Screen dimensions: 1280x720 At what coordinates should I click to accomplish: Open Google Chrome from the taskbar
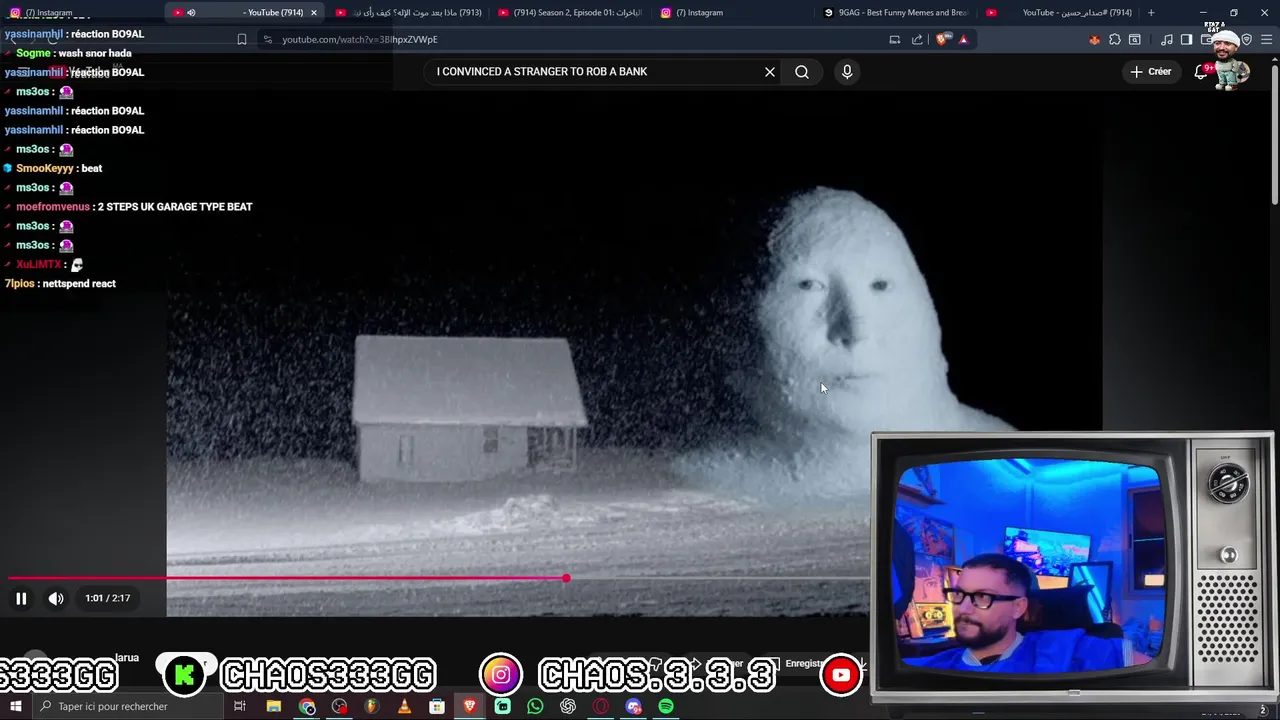307,706
